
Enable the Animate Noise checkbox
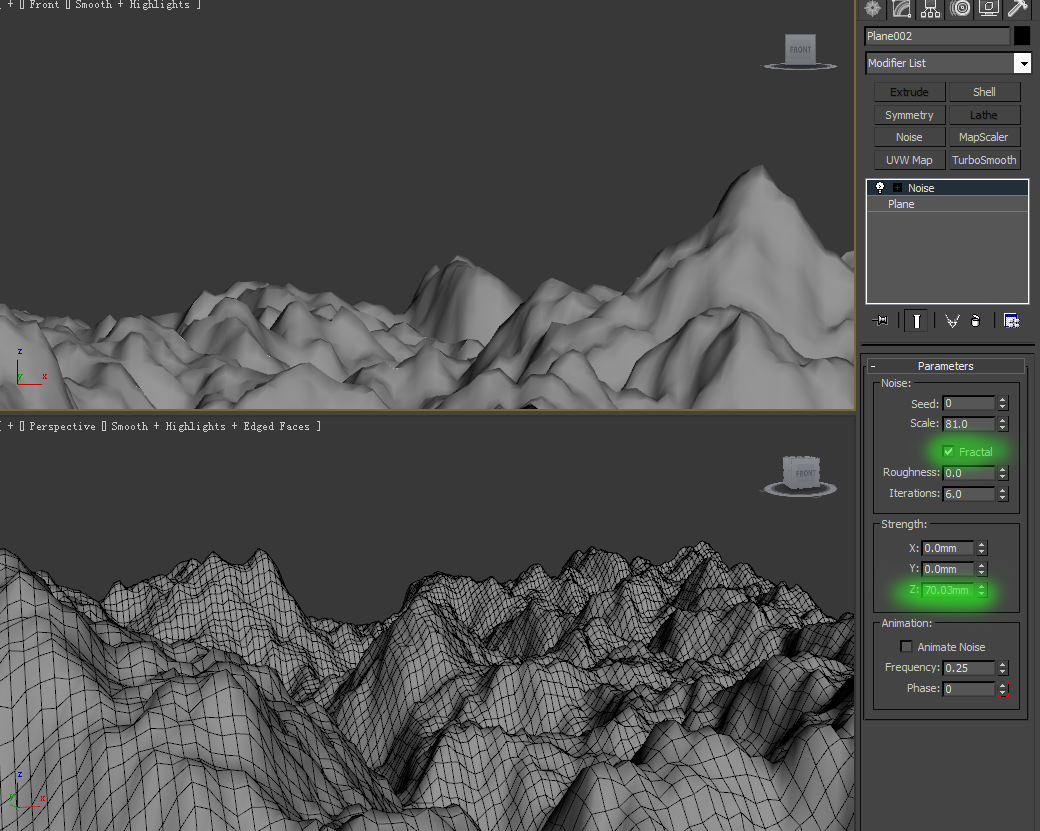(907, 647)
